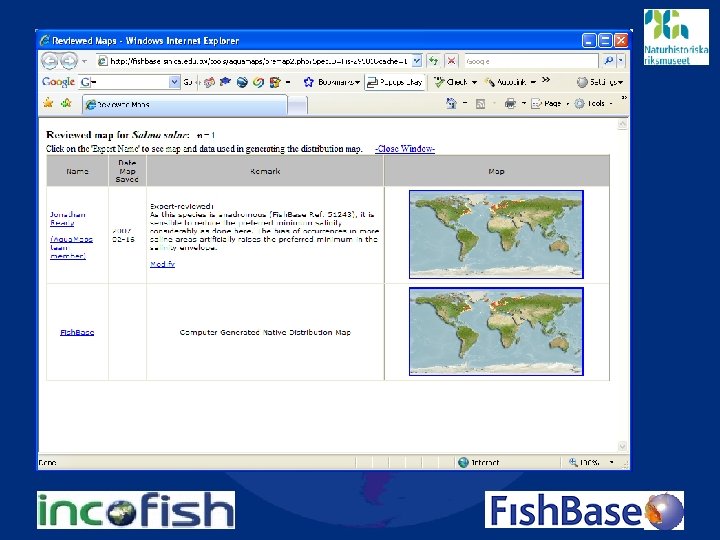This screenshot has height=540, width=720.
Task: Show more Google toolbar buttons chevron
Action: [x=546, y=80]
